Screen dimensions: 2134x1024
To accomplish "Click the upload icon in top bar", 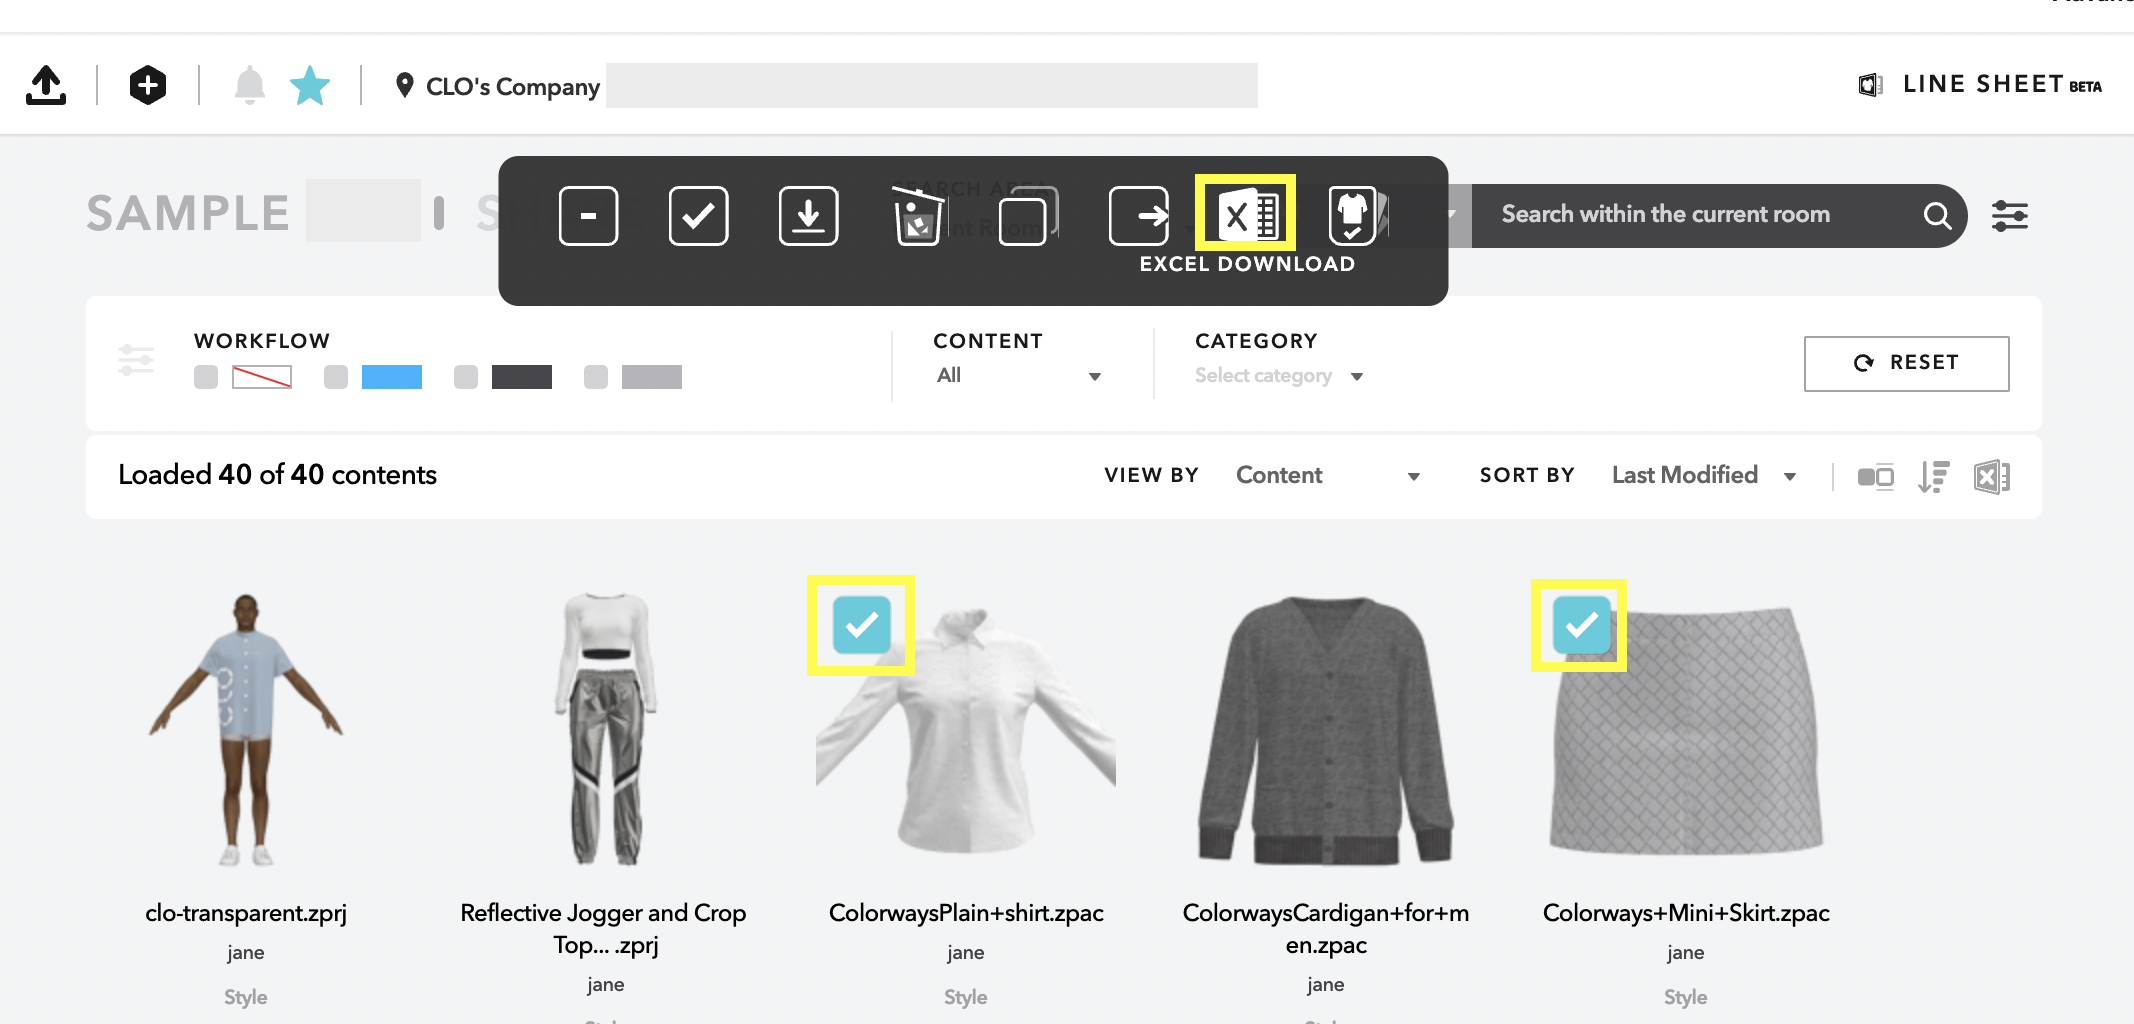I will click(x=46, y=85).
